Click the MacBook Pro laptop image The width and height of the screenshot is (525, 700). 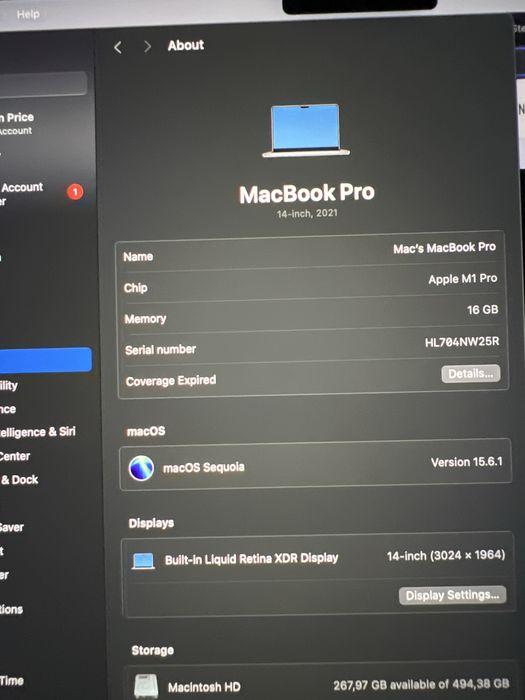306,131
